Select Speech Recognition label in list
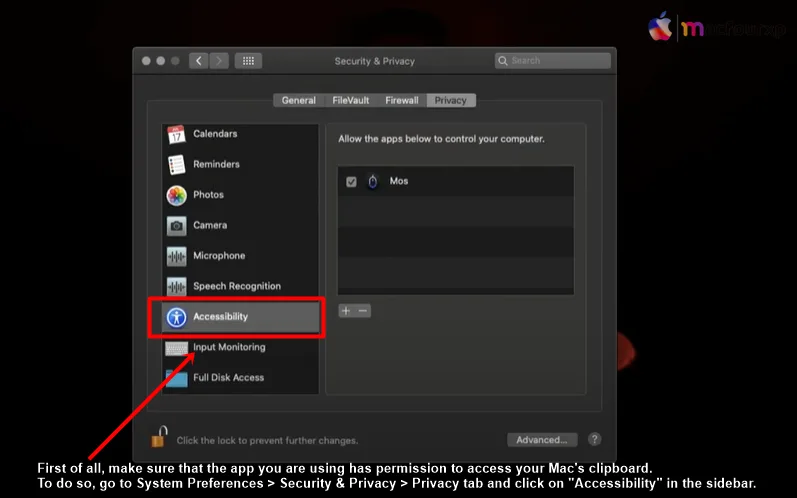 tap(237, 286)
